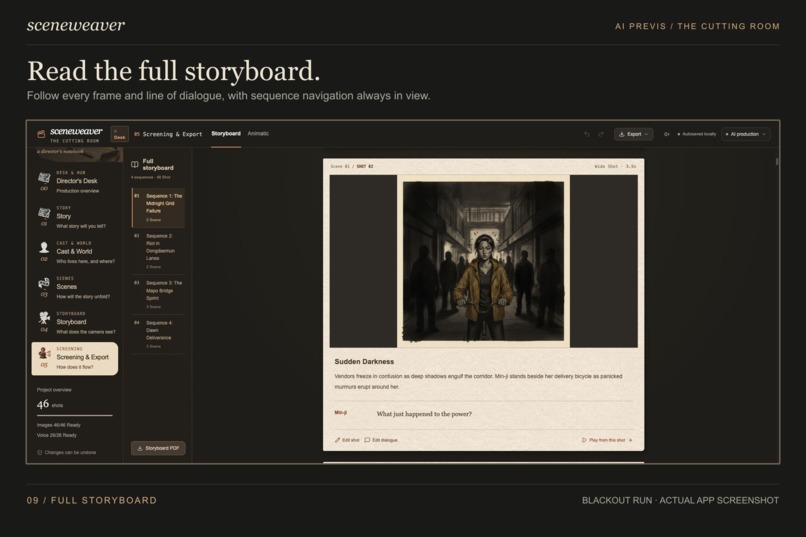Switch to the Animatic tab

click(258, 134)
